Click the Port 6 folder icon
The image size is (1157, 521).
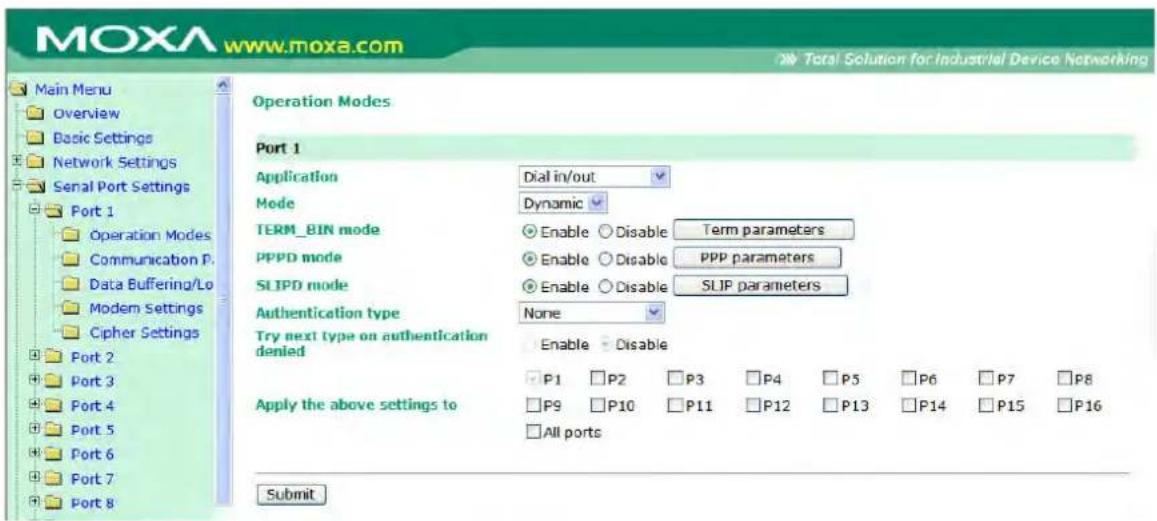pyautogui.click(x=55, y=454)
